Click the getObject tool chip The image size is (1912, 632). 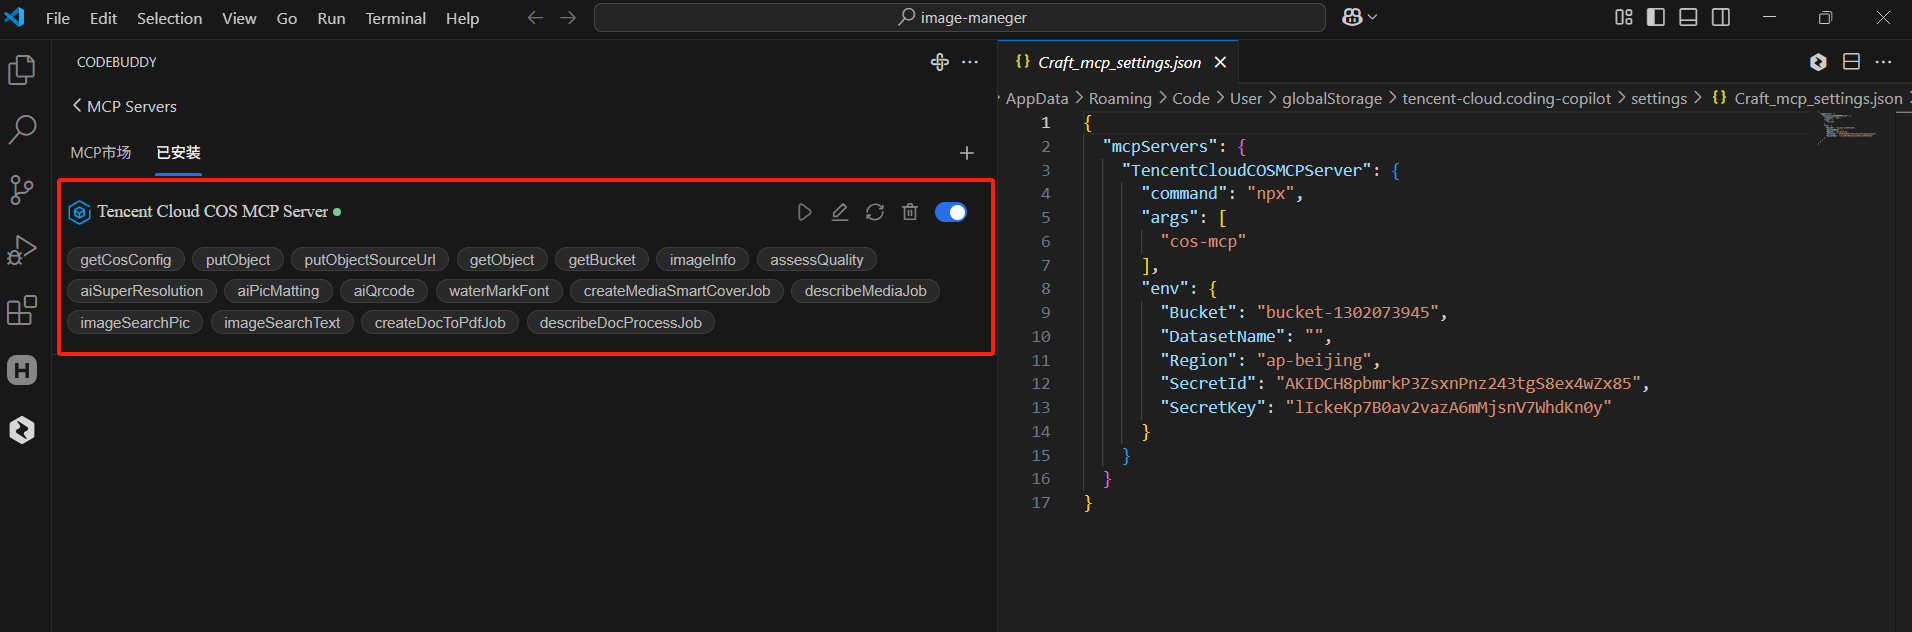(502, 260)
